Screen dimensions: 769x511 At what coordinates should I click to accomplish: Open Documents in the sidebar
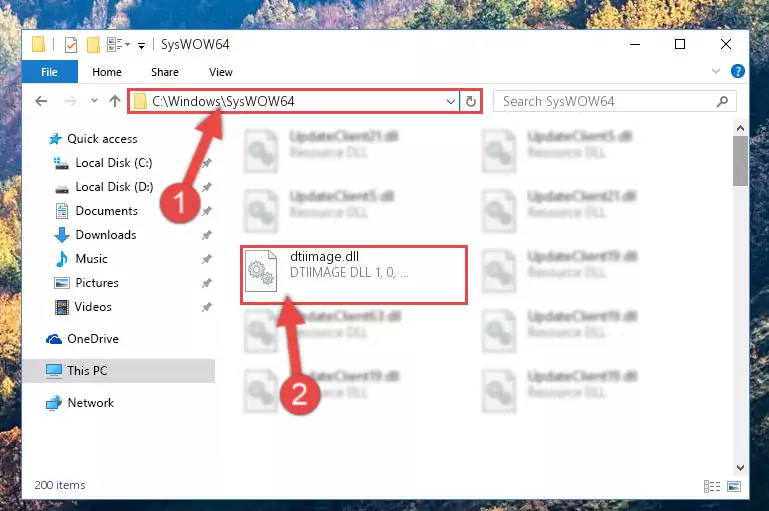(96, 211)
